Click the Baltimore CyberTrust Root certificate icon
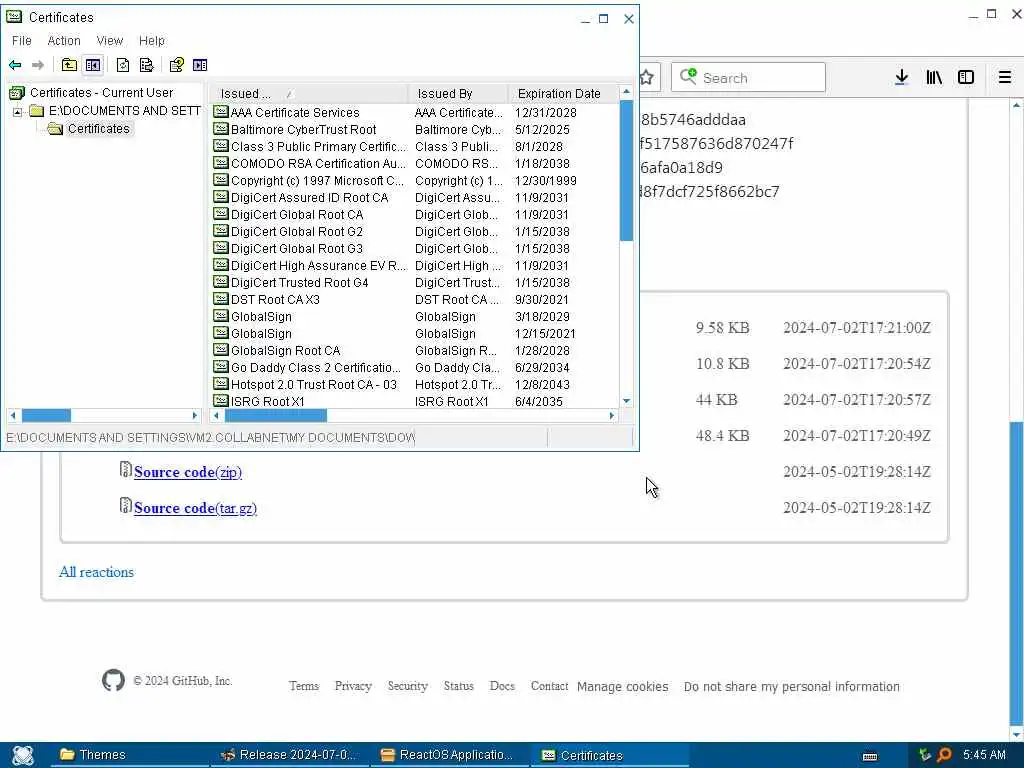Viewport: 1024px width, 768px height. click(221, 129)
